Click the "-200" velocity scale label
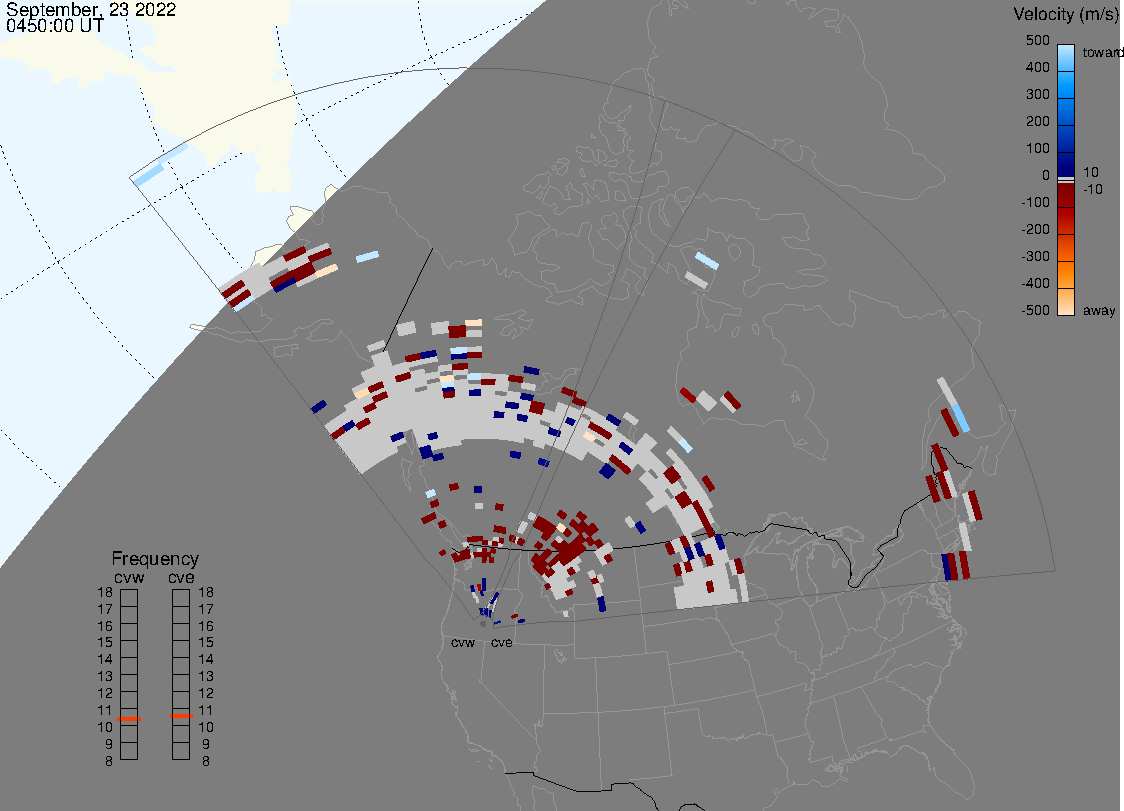The image size is (1124, 811). (x=1035, y=229)
